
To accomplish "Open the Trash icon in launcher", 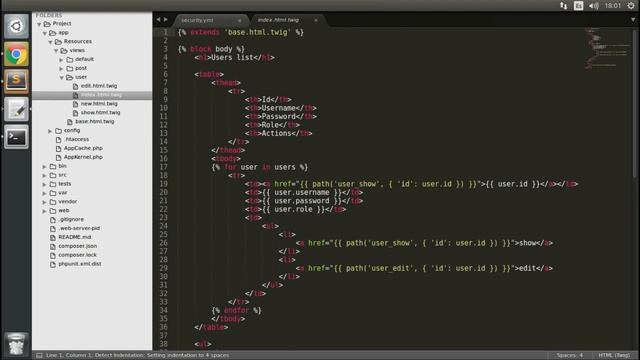I will pos(16,344).
